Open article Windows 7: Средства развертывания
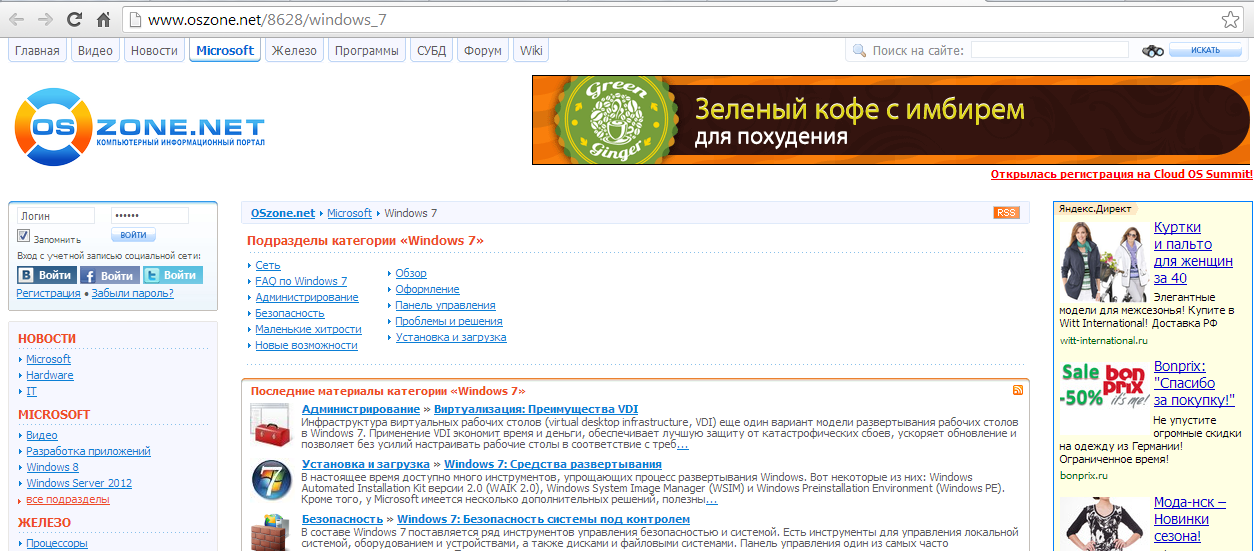 tap(553, 464)
